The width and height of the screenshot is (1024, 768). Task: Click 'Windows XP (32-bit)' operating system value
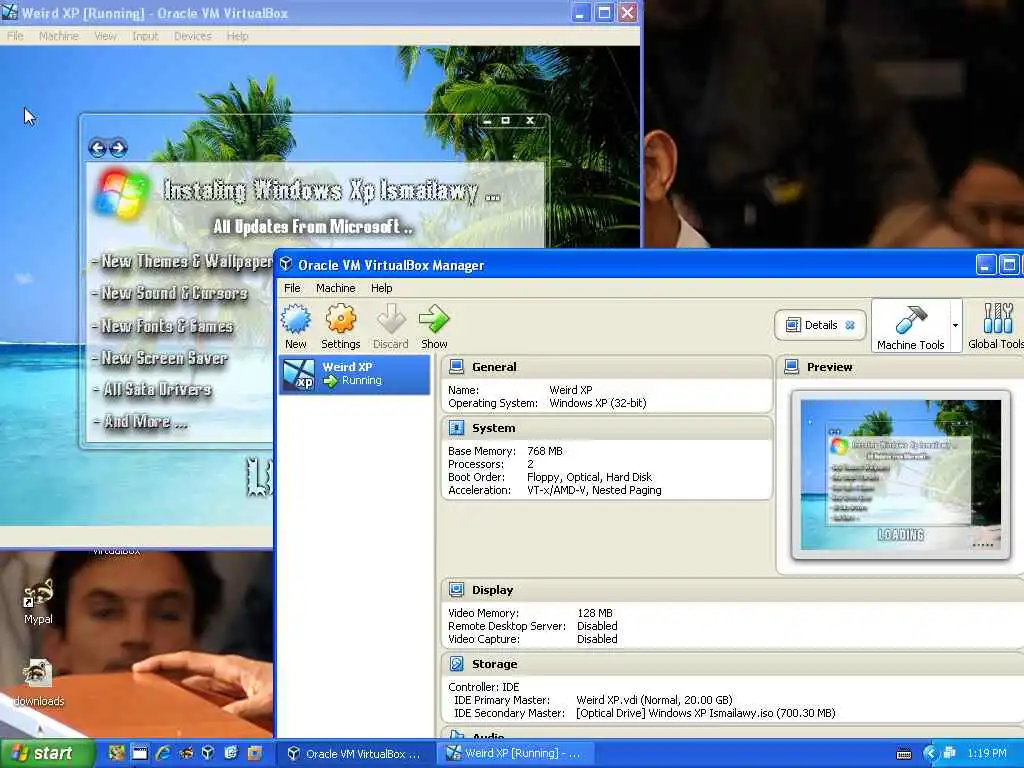click(x=598, y=403)
